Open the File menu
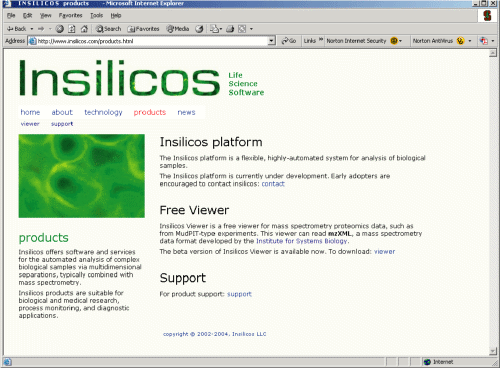 pos(11,15)
